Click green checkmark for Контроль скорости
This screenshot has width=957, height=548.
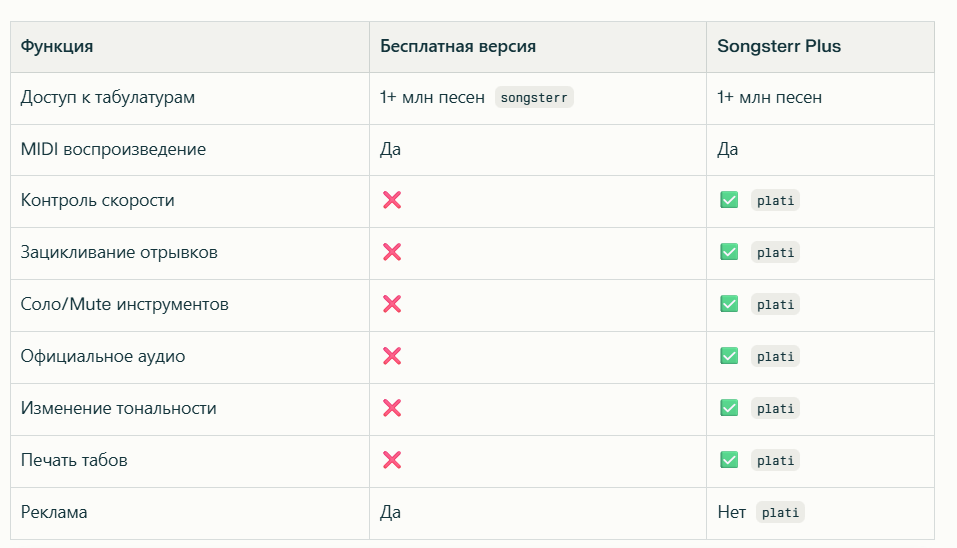coord(729,200)
